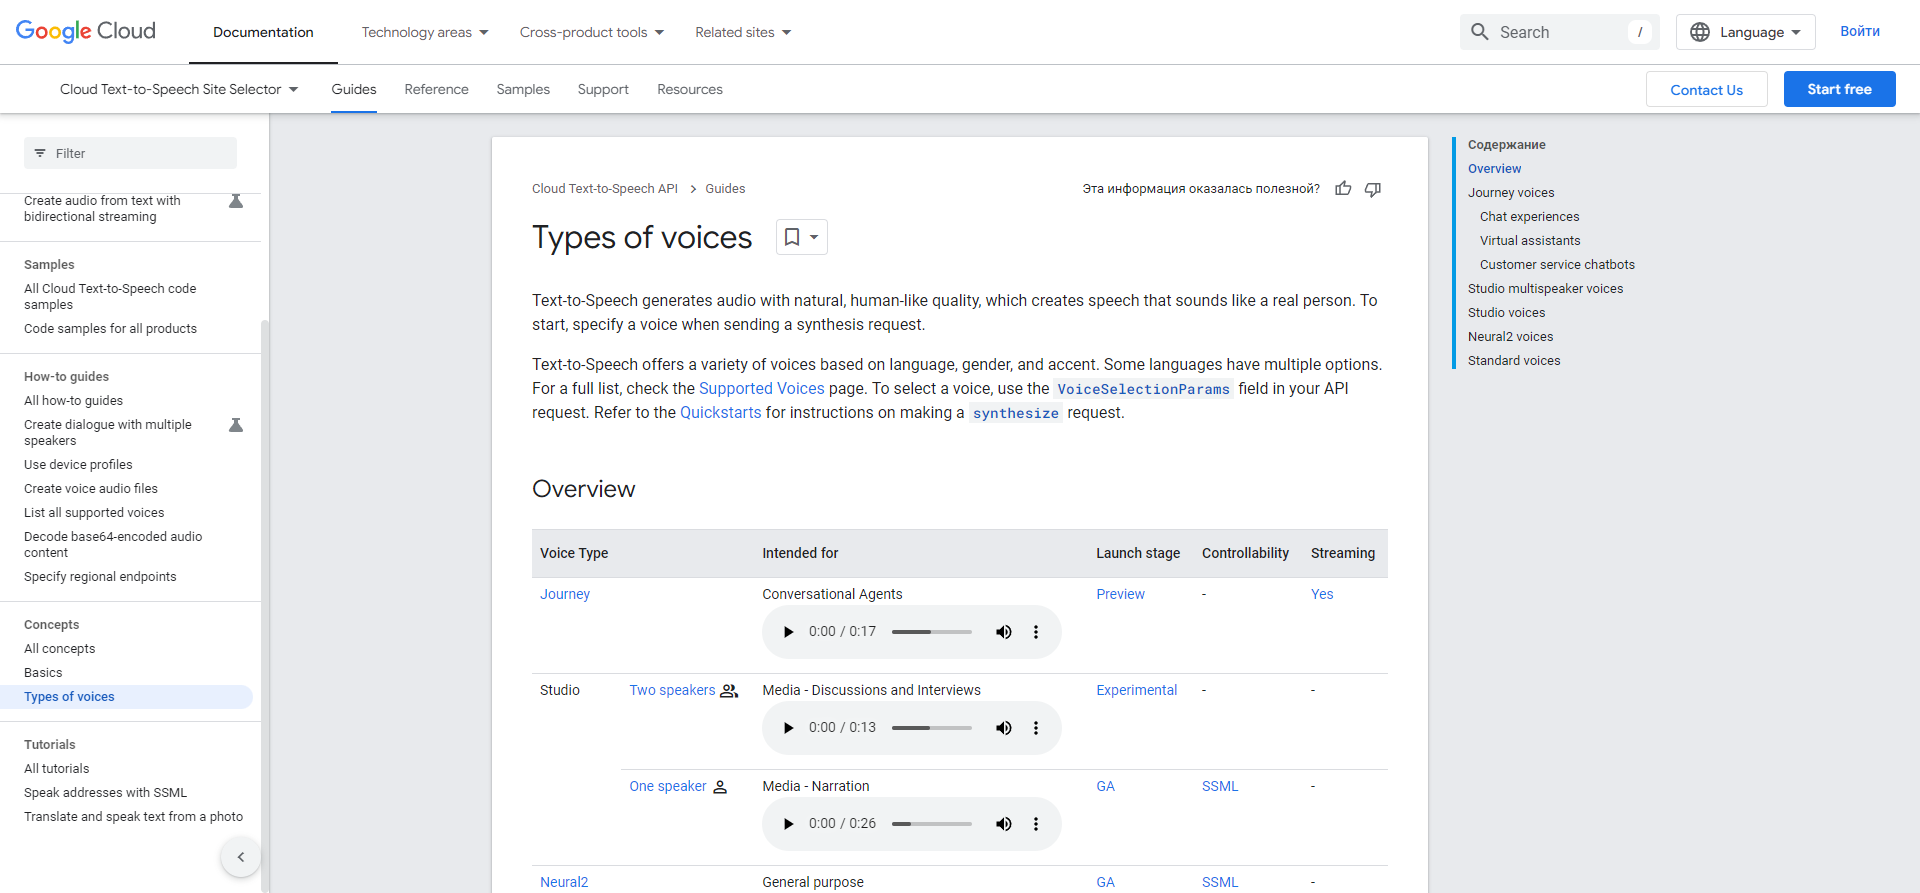
Task: Switch to the Resources tab
Action: coord(690,89)
